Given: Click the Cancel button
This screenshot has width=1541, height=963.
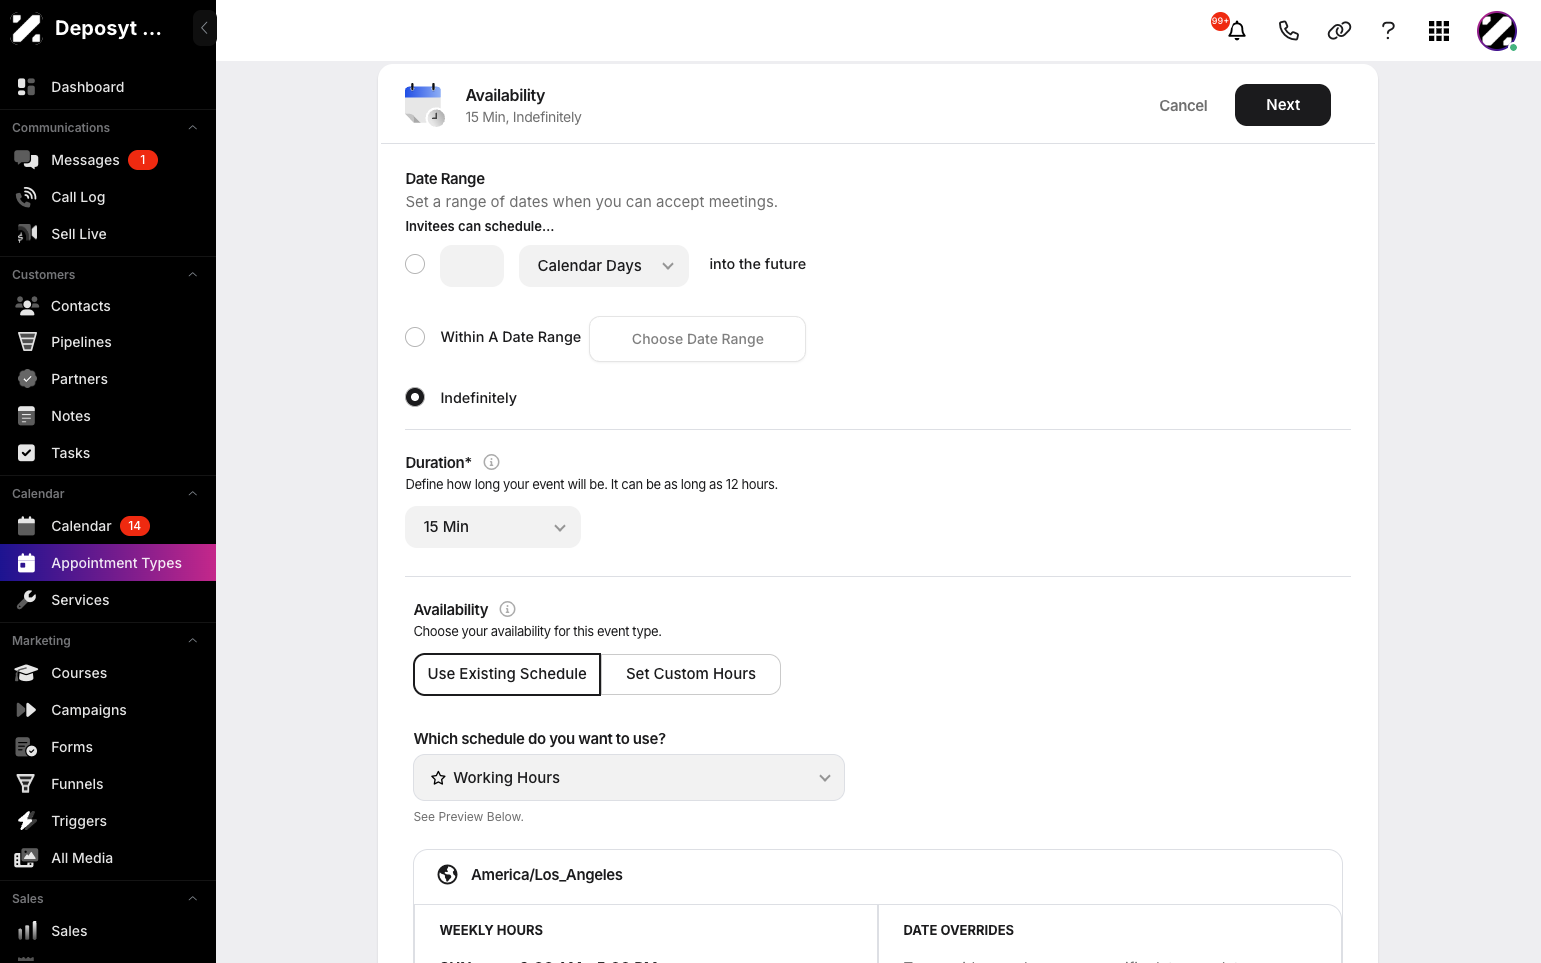Looking at the screenshot, I should tap(1183, 105).
